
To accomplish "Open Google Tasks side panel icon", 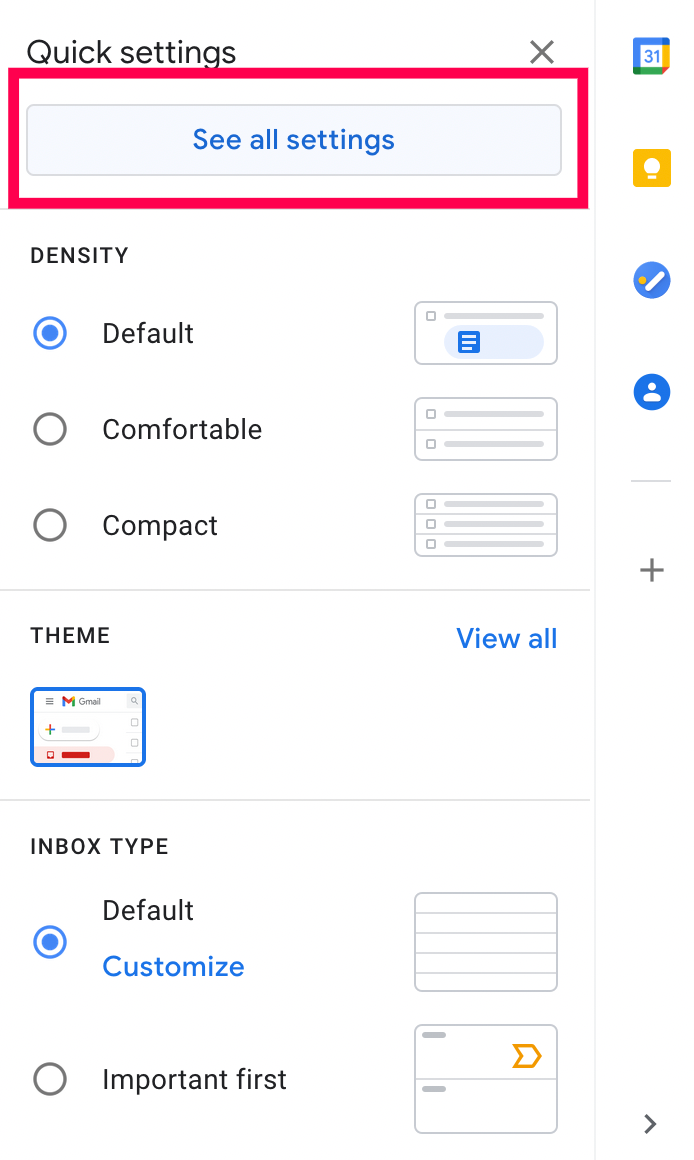I will [651, 280].
